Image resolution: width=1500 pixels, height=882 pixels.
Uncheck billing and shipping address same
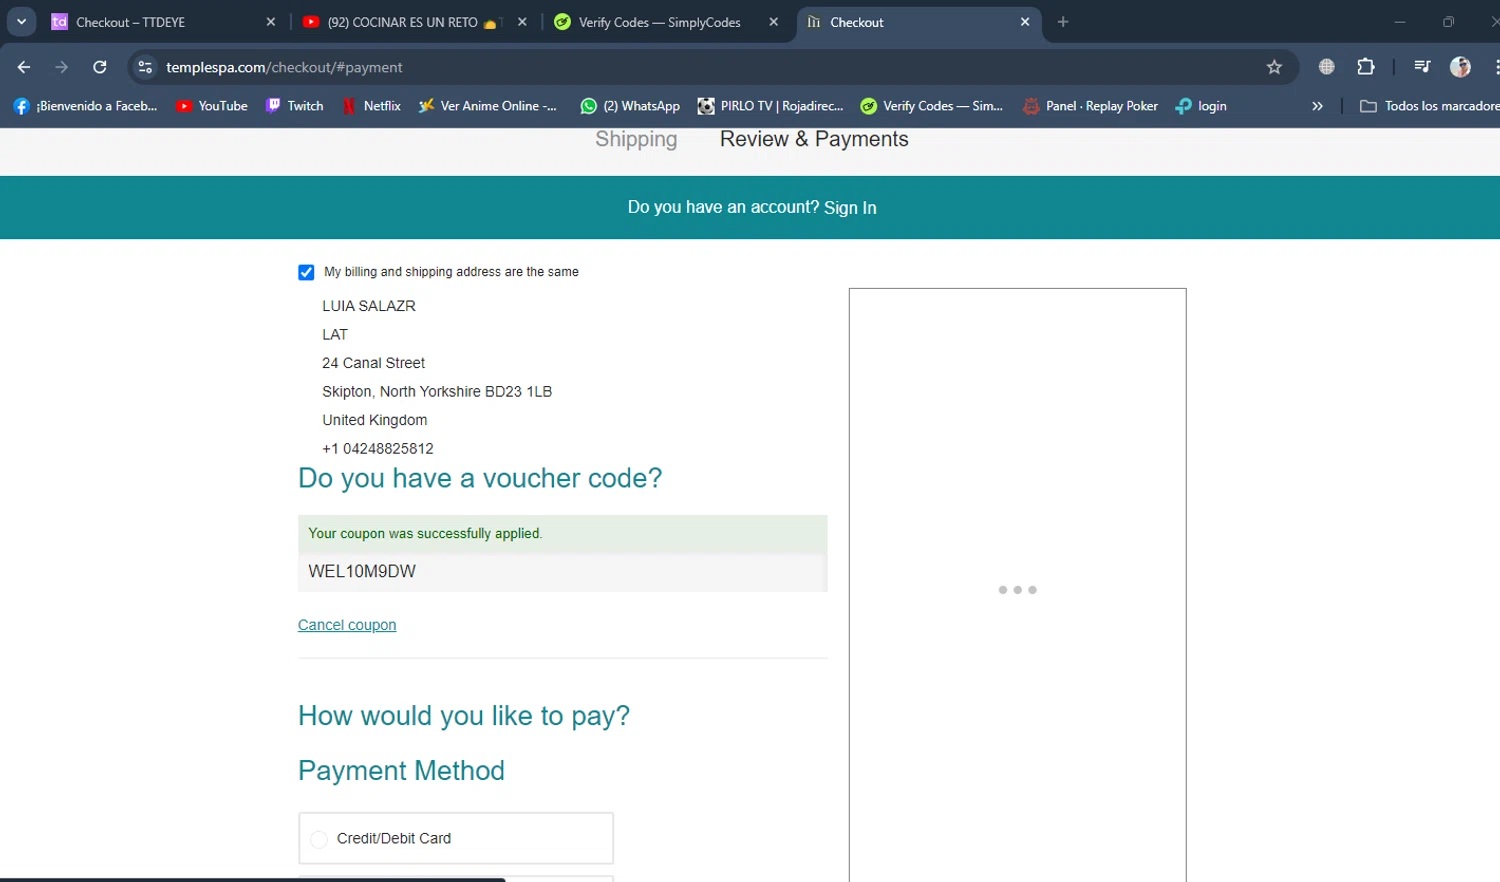[306, 272]
